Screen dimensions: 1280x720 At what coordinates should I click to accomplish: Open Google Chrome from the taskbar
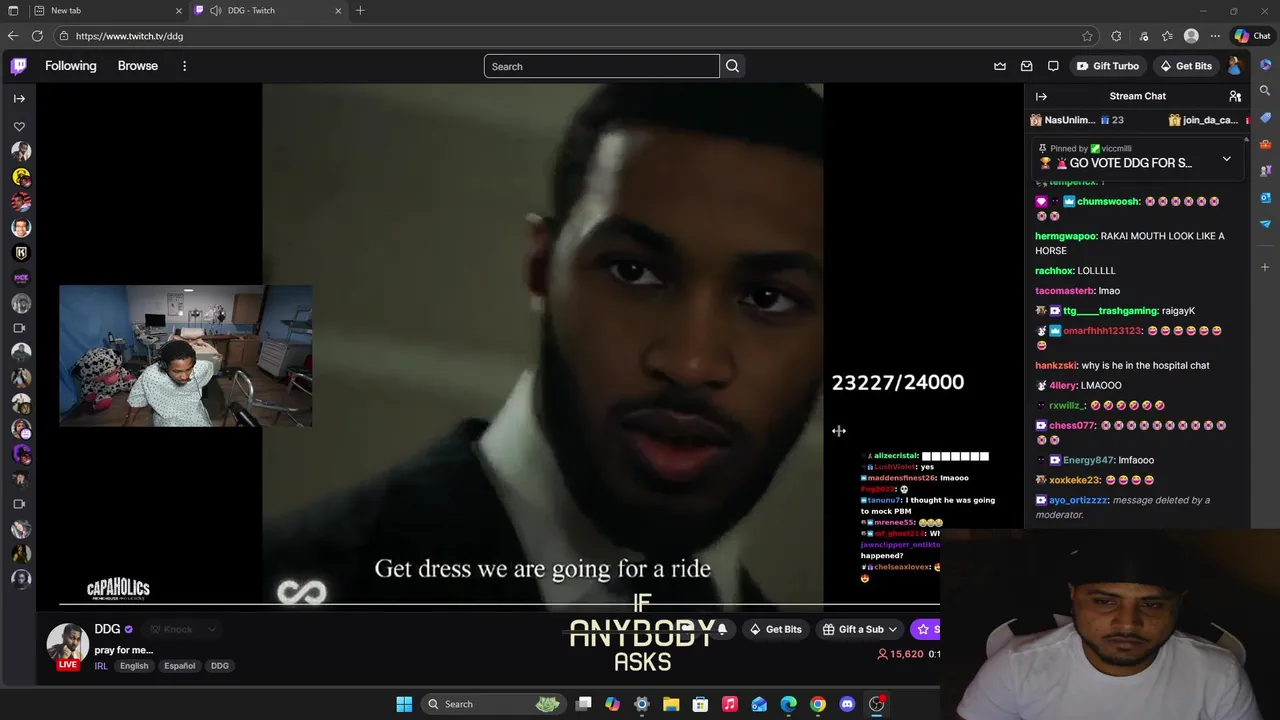[818, 704]
